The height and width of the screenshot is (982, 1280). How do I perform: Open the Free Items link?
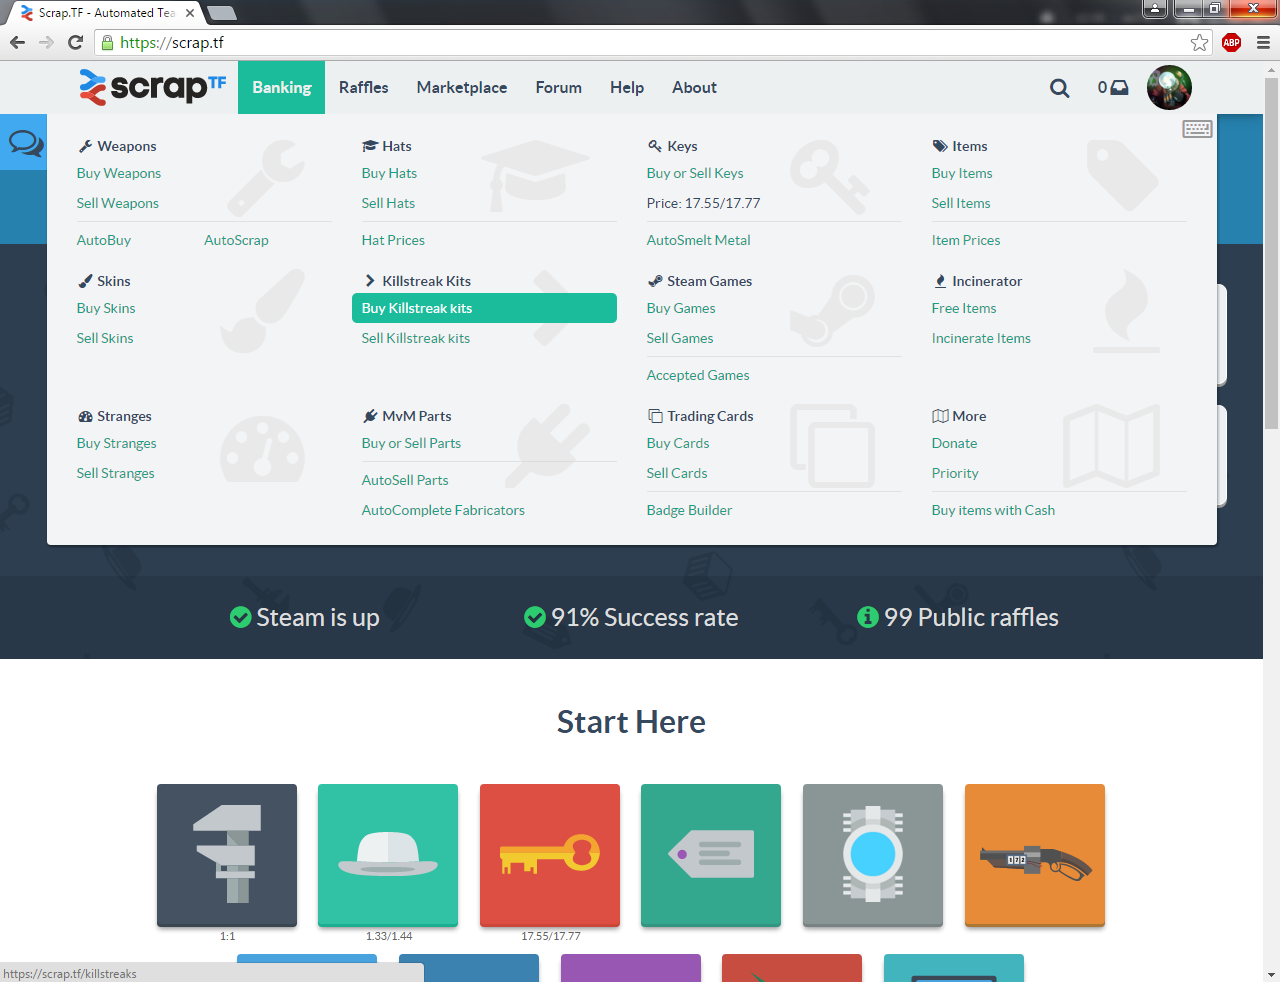click(x=964, y=308)
